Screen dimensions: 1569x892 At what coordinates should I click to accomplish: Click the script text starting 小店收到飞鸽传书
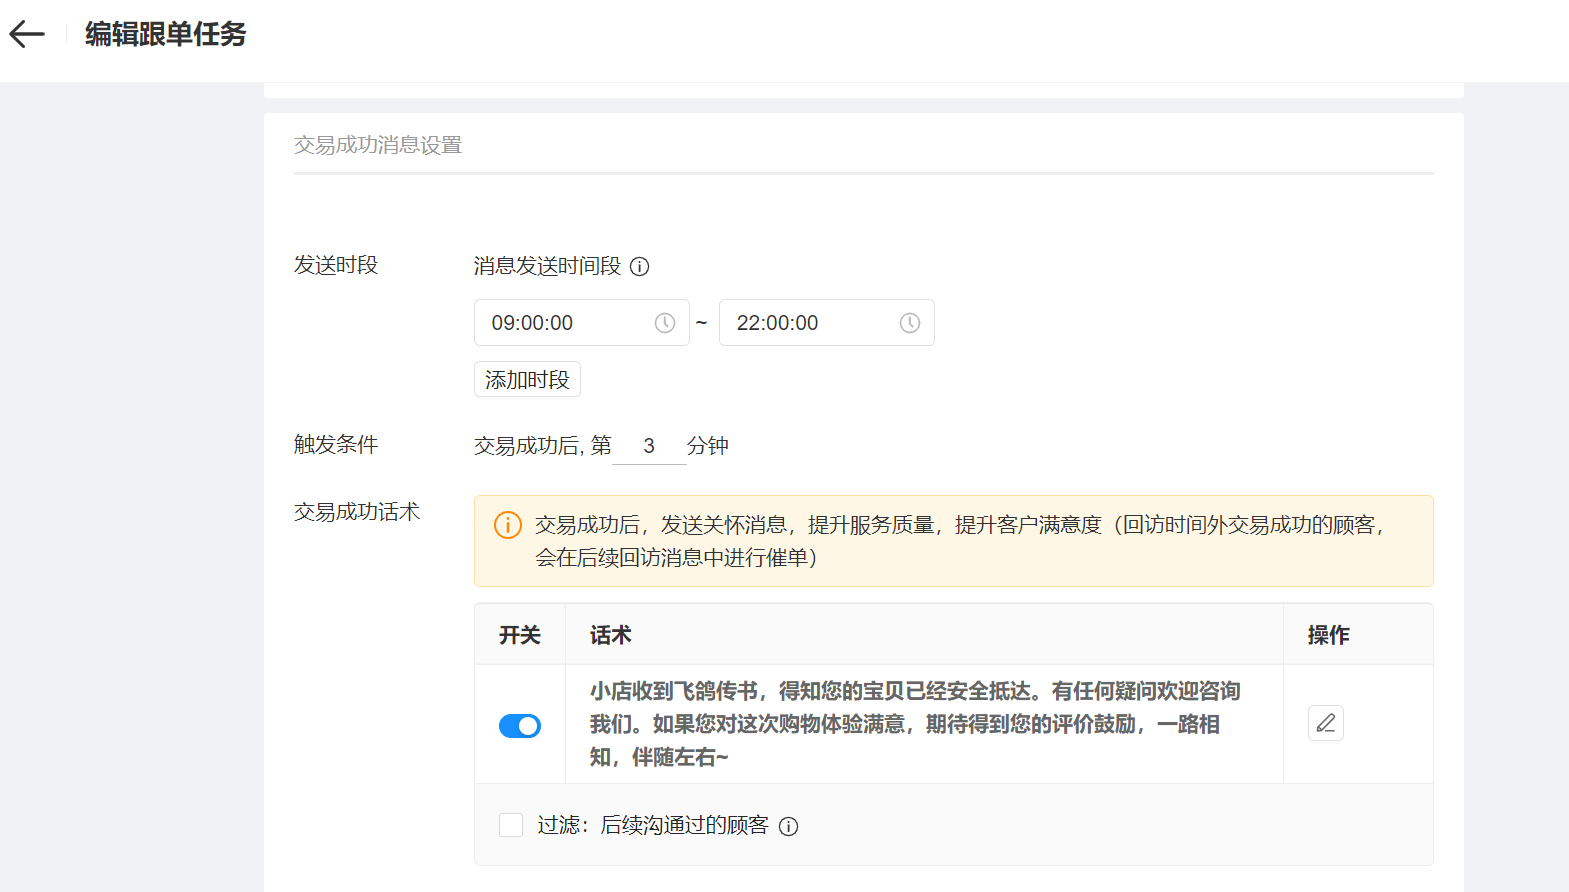915,724
